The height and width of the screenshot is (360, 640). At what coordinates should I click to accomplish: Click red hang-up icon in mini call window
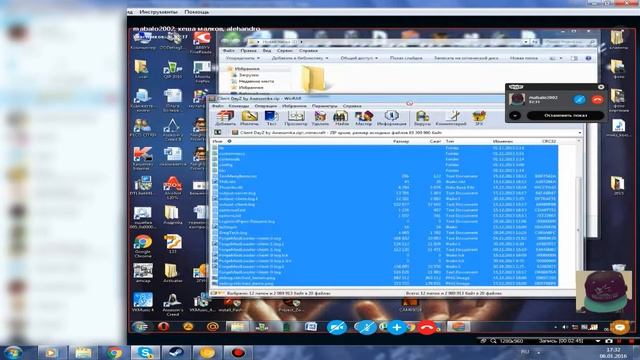pos(597,99)
